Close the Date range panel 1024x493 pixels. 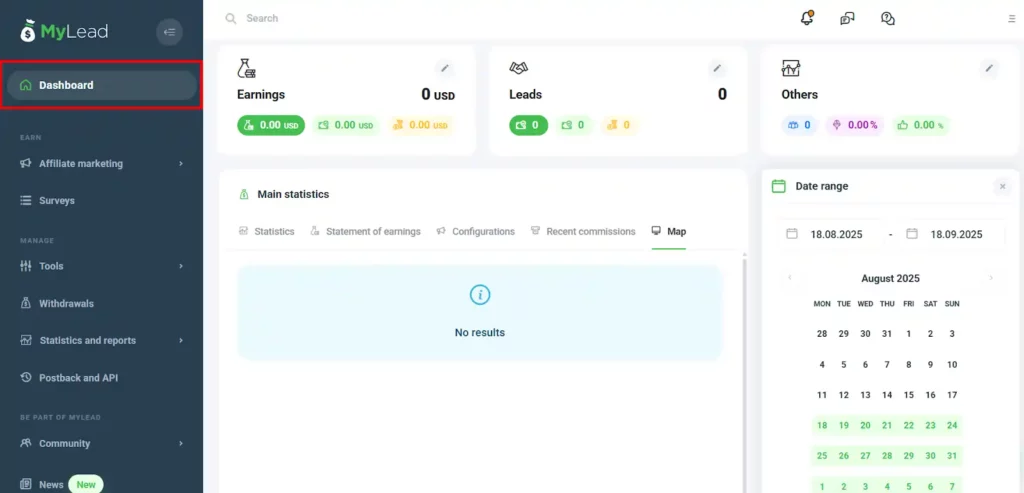1002,187
